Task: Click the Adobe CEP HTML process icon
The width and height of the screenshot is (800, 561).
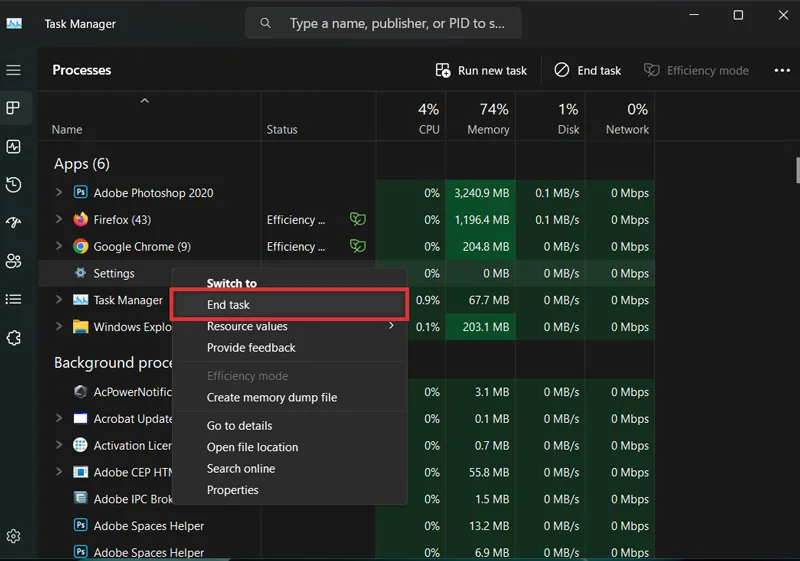Action: 80,472
